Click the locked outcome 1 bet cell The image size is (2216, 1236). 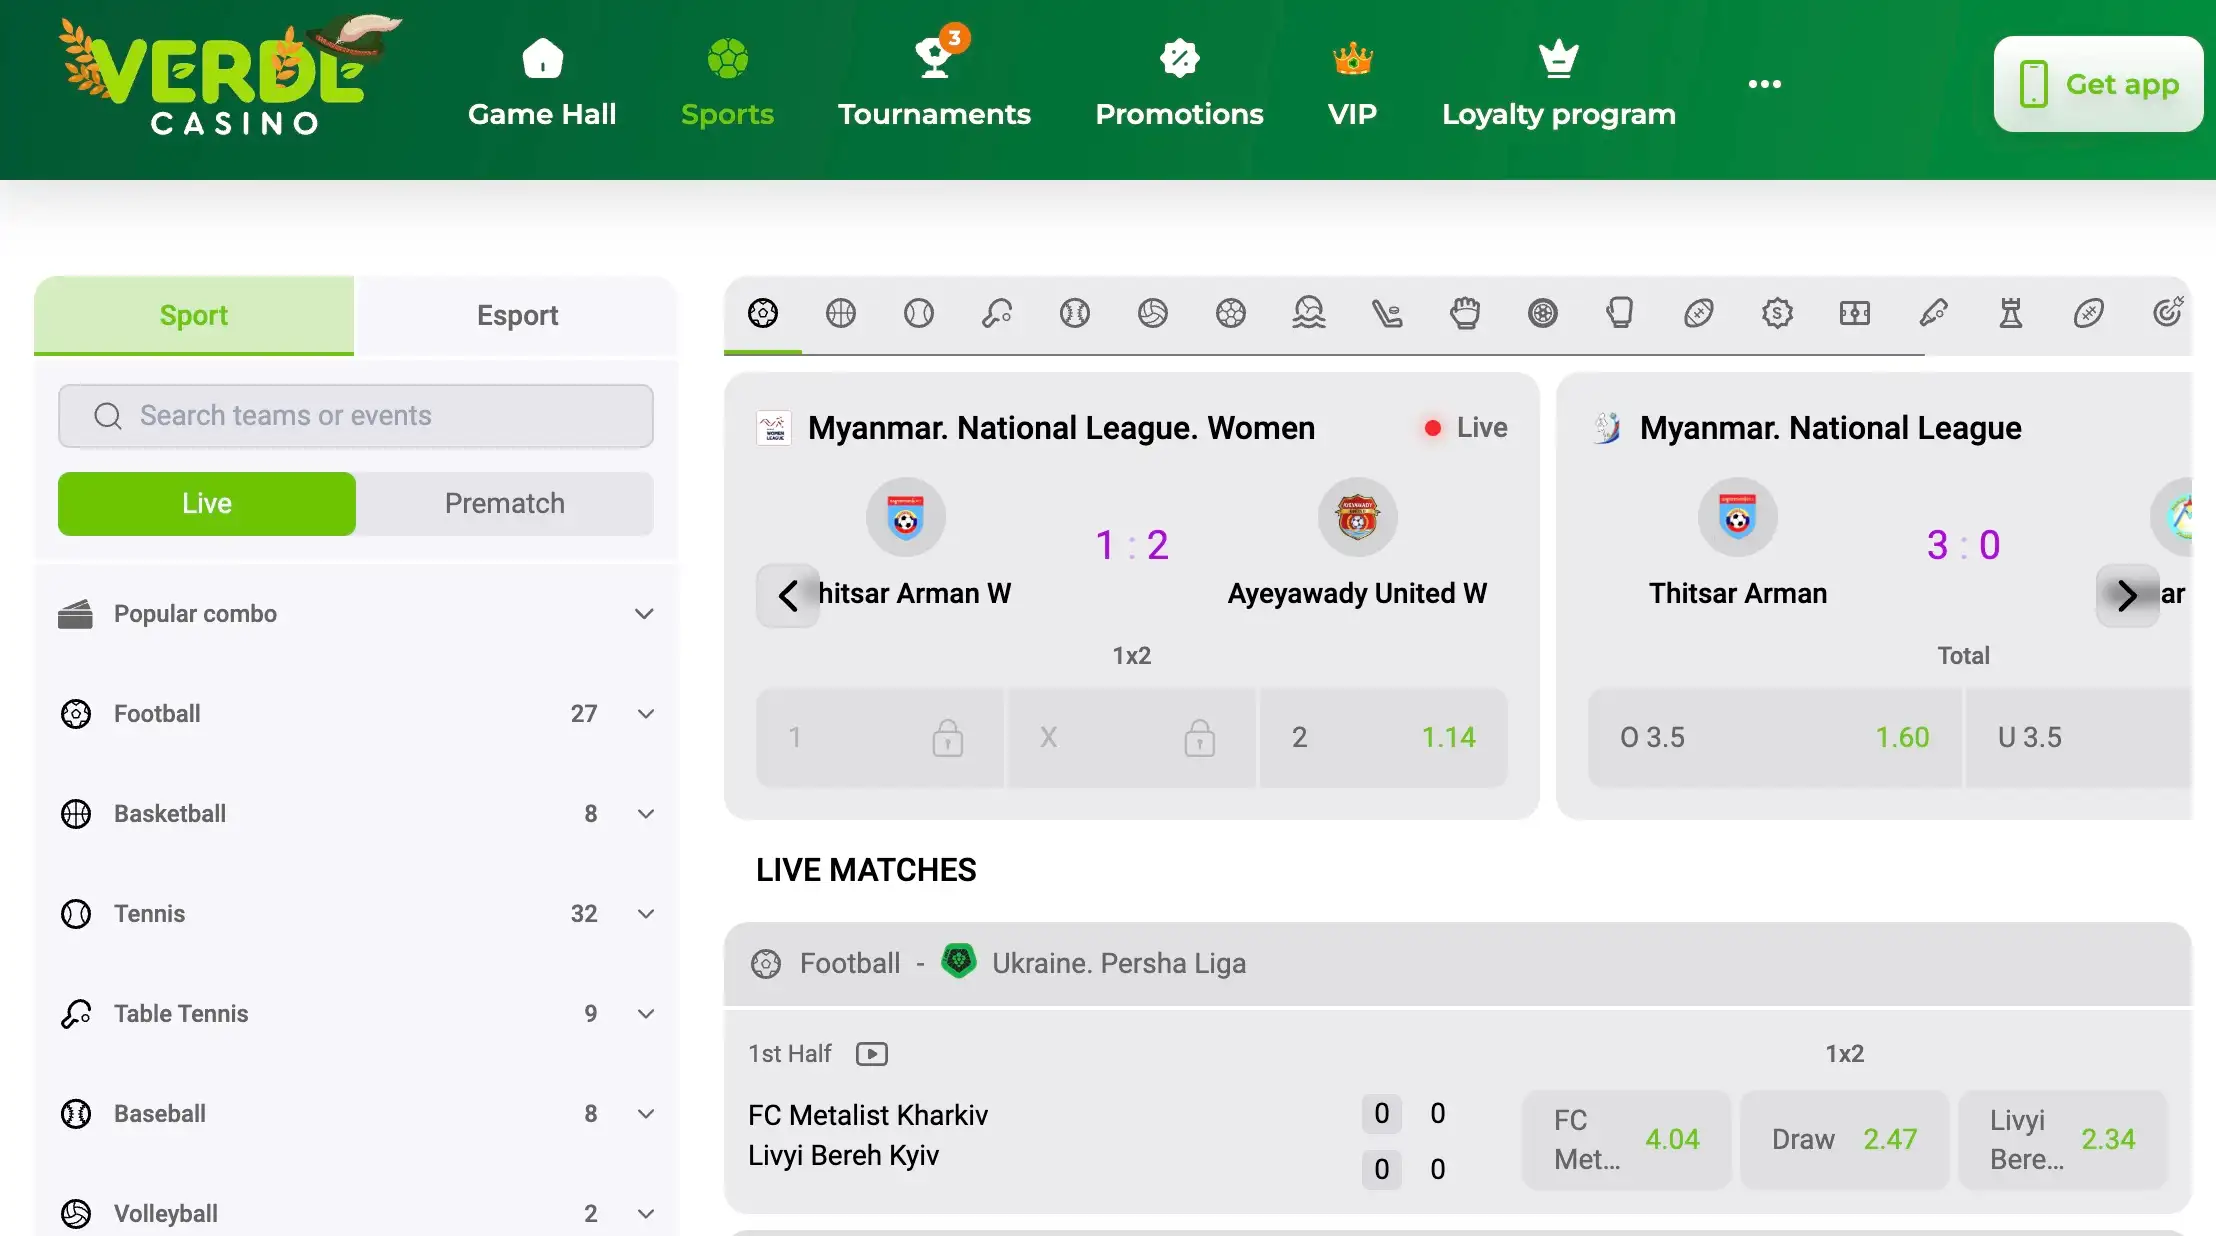point(879,738)
